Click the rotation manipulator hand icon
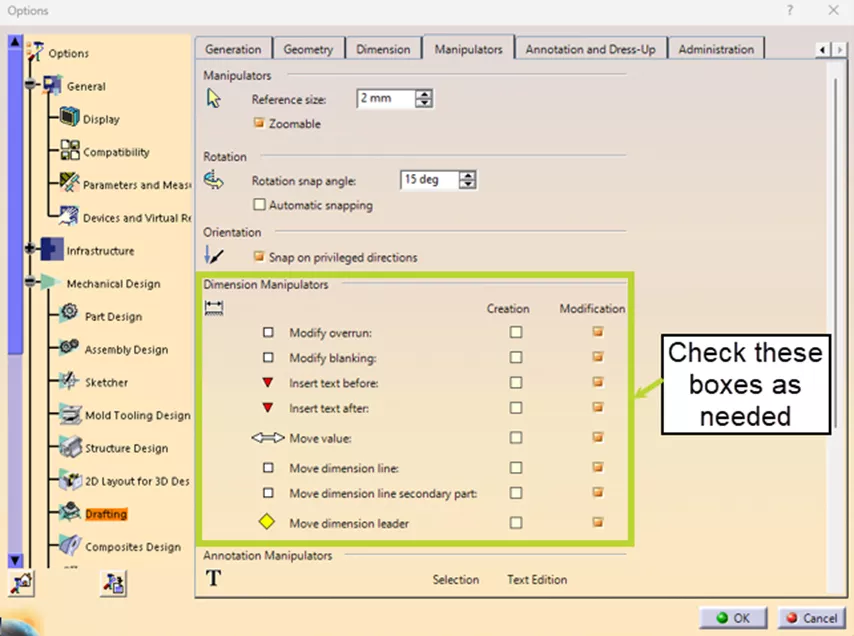Viewport: 854px width, 636px height. point(214,178)
